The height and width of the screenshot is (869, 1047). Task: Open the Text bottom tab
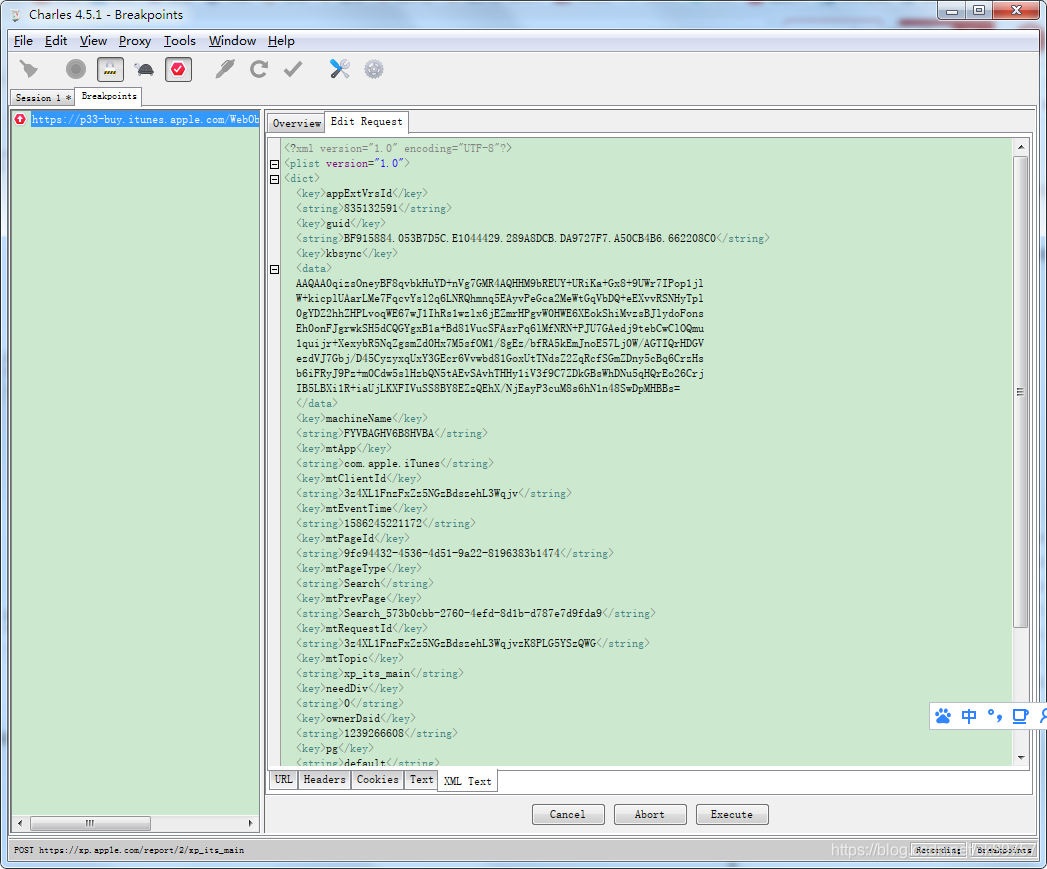tap(421, 779)
